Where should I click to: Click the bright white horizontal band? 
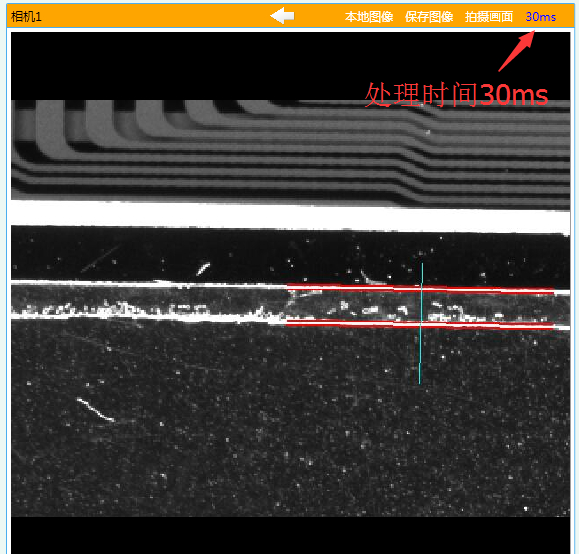tap(290, 216)
